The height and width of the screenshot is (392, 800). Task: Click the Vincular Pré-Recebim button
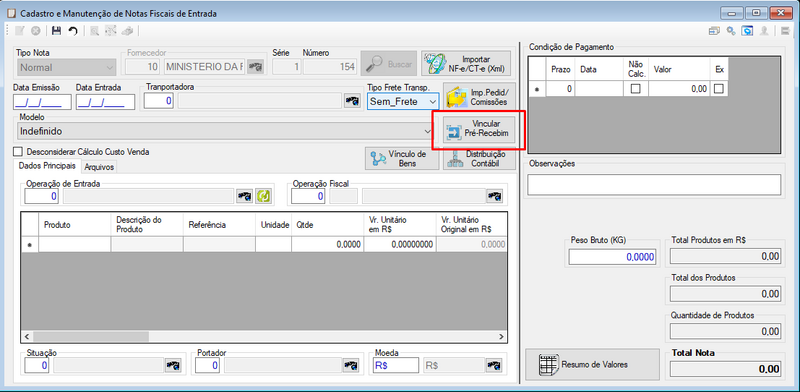coord(479,129)
